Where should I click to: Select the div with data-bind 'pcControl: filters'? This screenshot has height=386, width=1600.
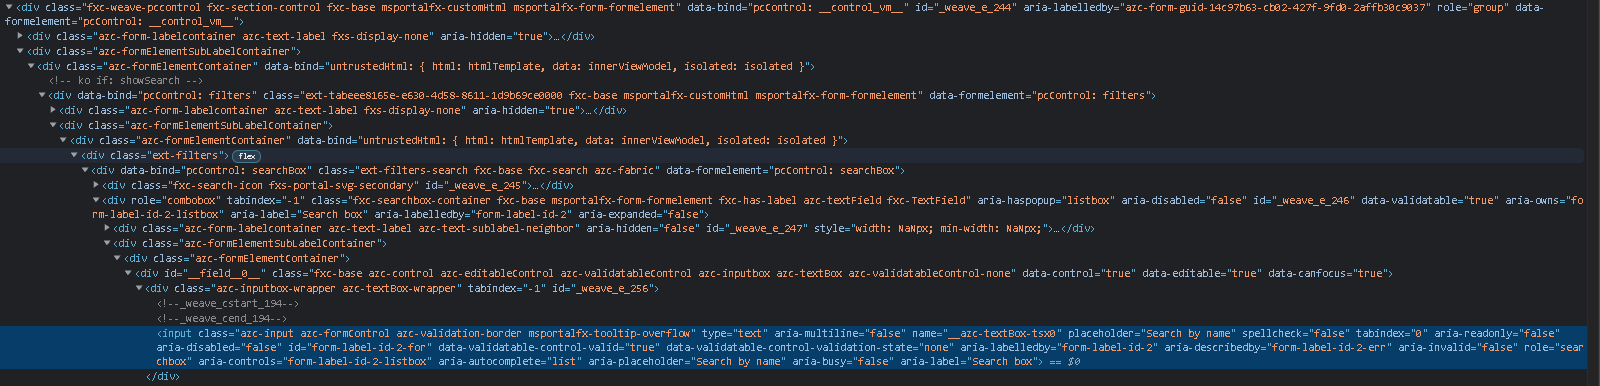pyautogui.click(x=603, y=96)
